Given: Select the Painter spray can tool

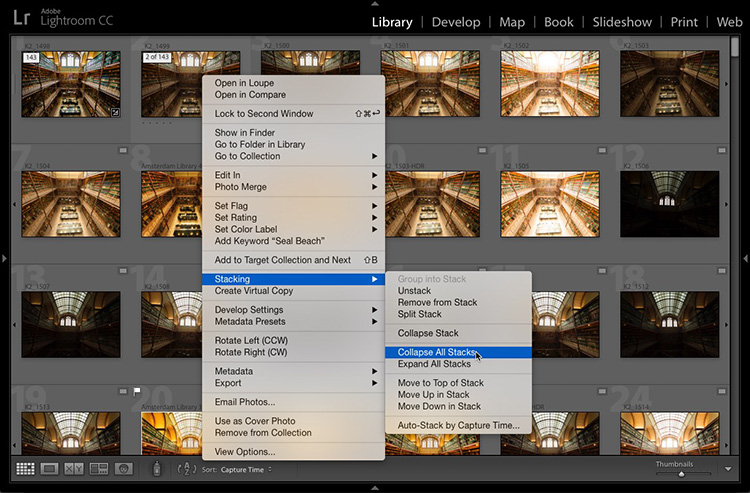Looking at the screenshot, I should 156,469.
